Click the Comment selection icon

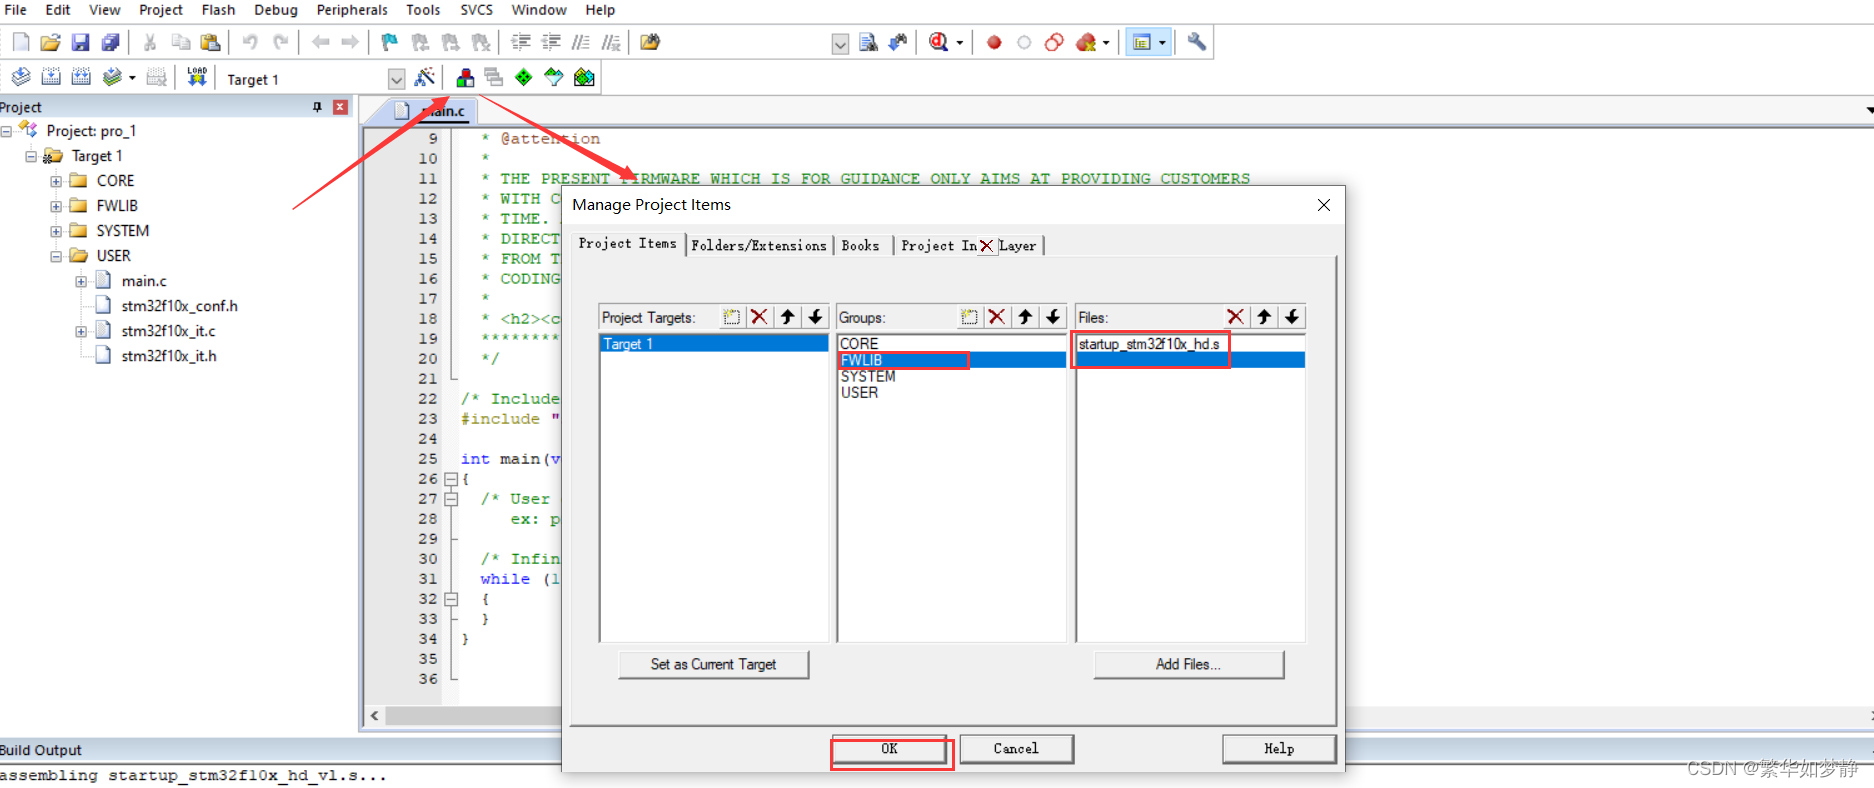(581, 42)
